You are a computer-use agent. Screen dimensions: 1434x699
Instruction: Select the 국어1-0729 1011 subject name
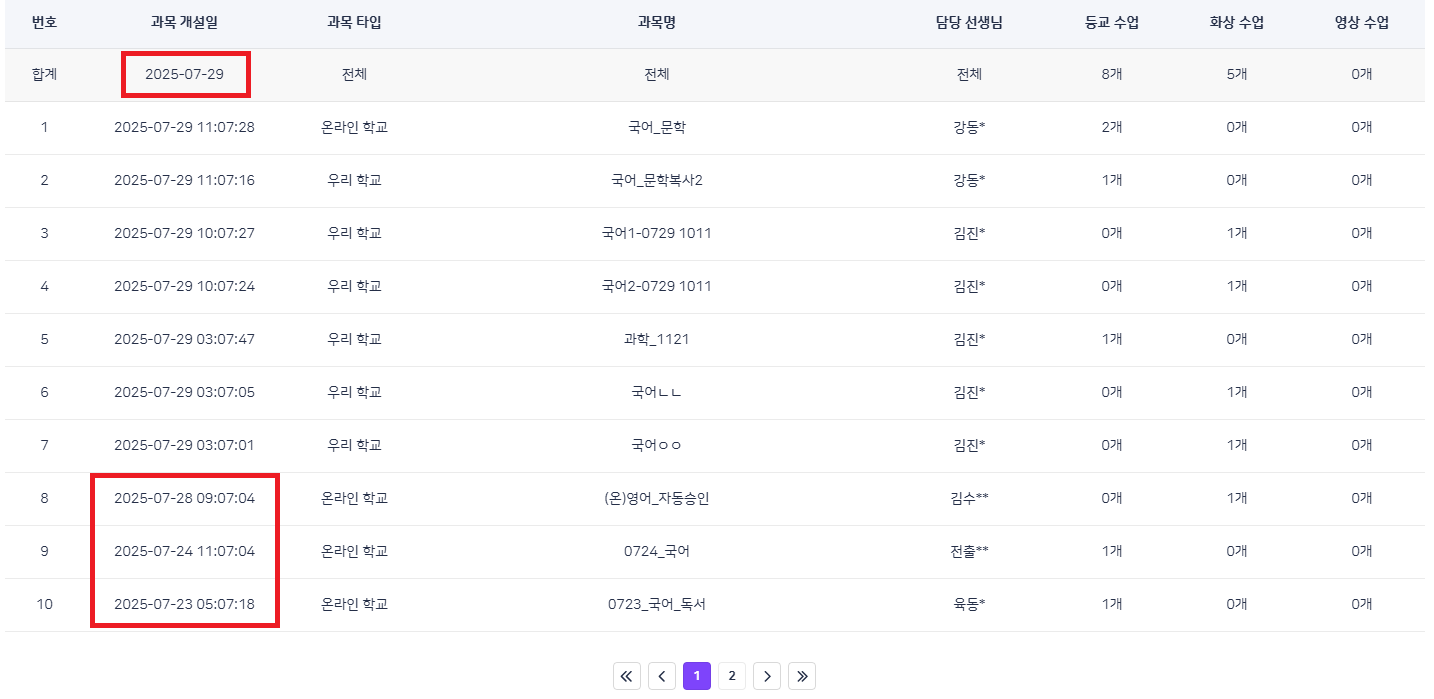(x=656, y=233)
